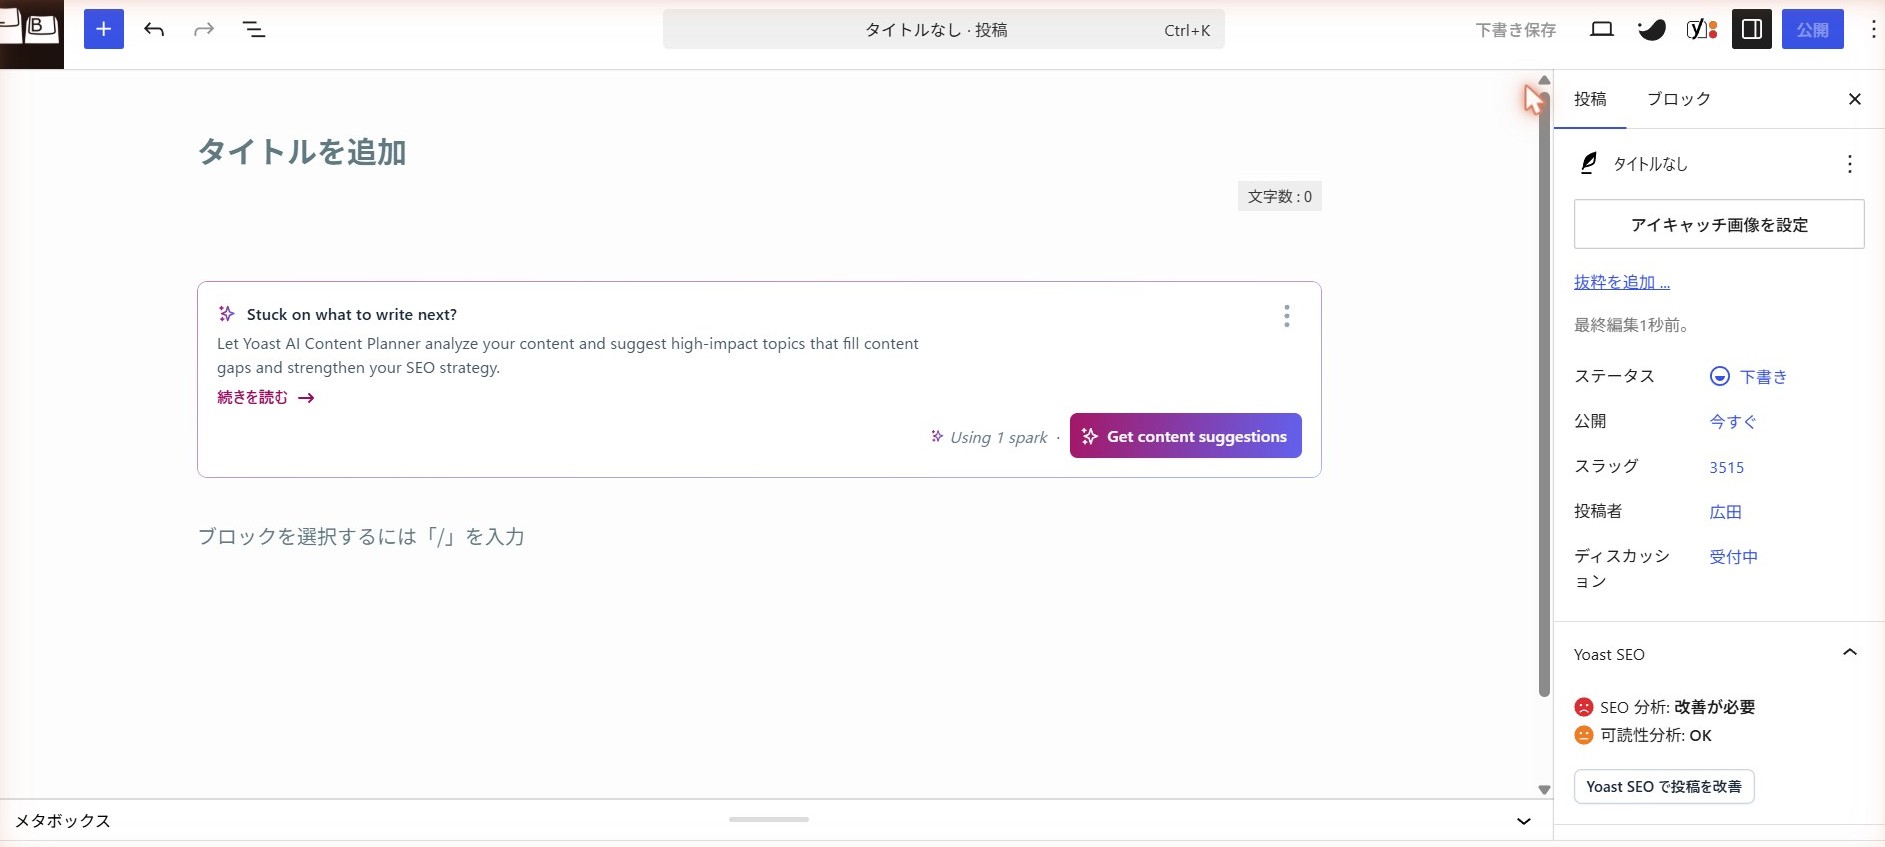The width and height of the screenshot is (1885, 847).
Task: Open the document overview list view
Action: (x=254, y=29)
